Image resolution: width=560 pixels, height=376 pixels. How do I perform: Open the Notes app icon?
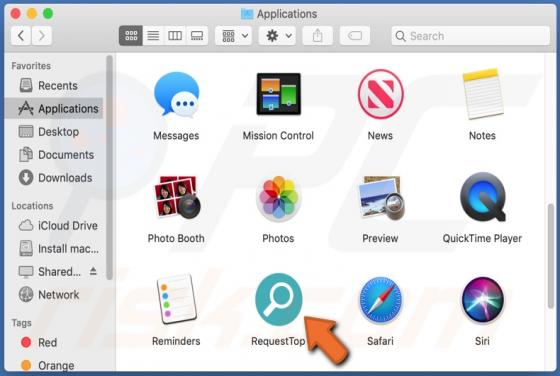pos(482,94)
